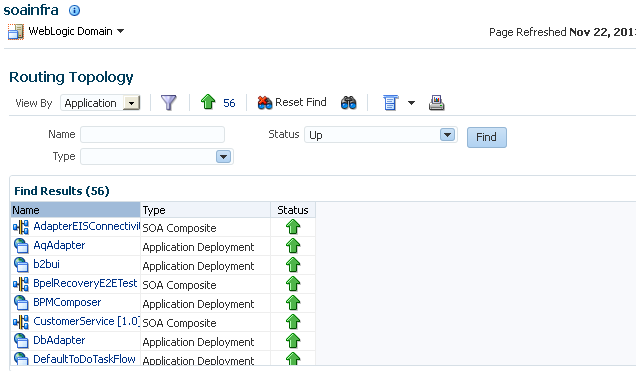Click the up status arrow in BpelRecoveryE2ETest row
This screenshot has width=636, height=371.
coord(293,284)
